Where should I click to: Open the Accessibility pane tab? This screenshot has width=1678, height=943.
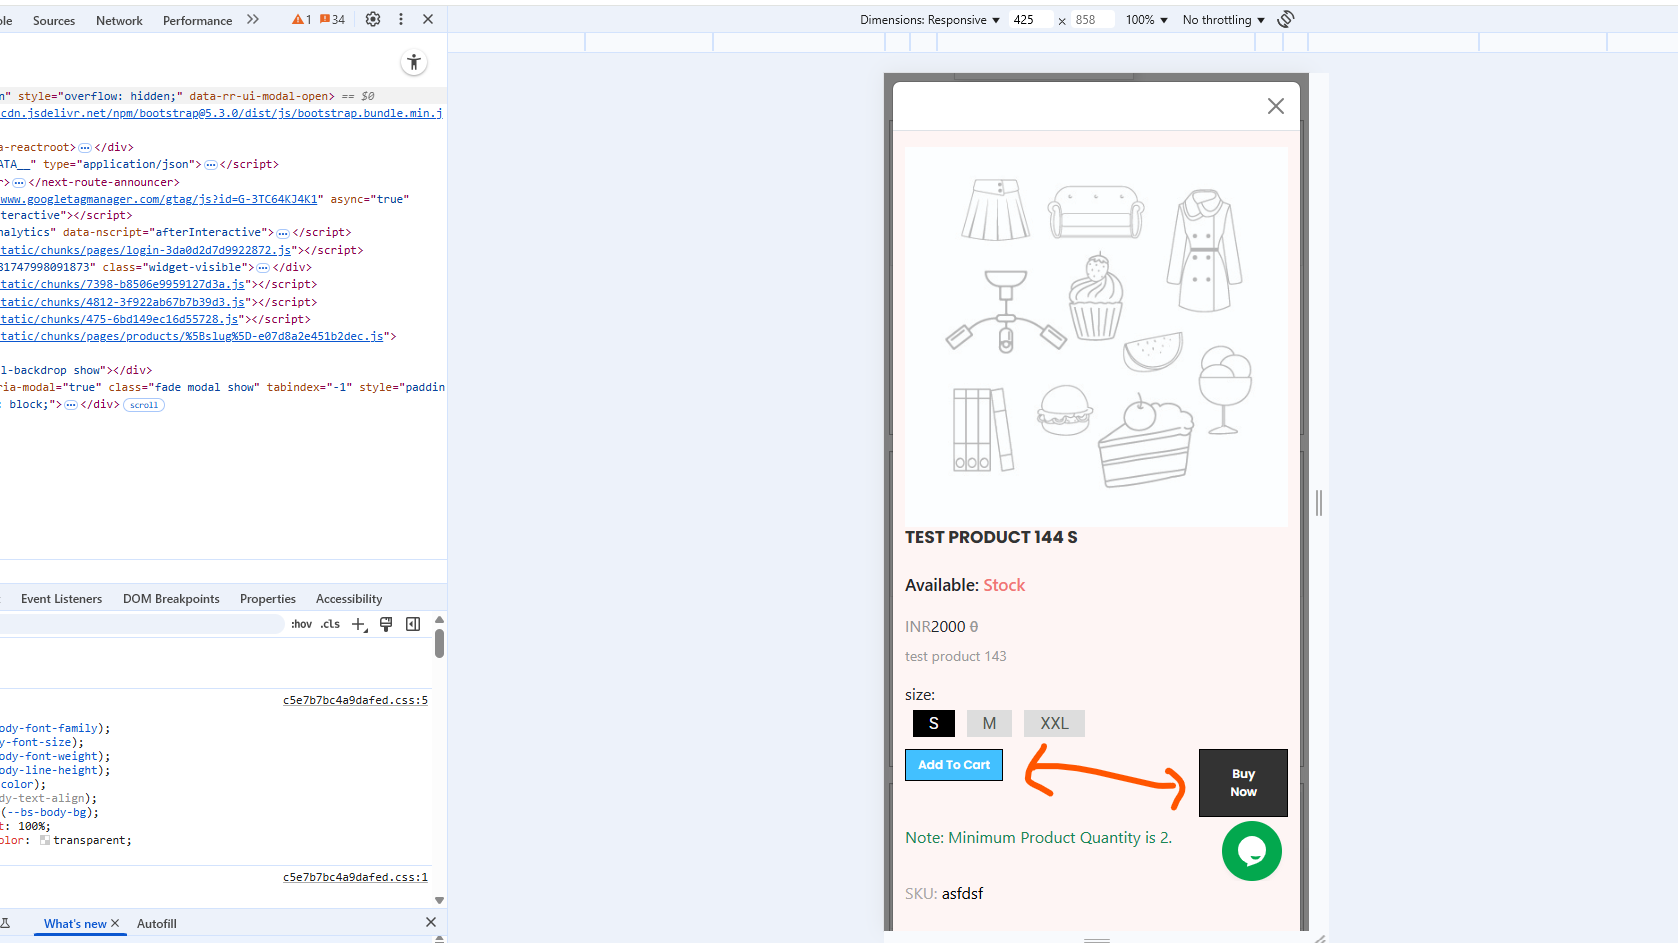pyautogui.click(x=349, y=599)
